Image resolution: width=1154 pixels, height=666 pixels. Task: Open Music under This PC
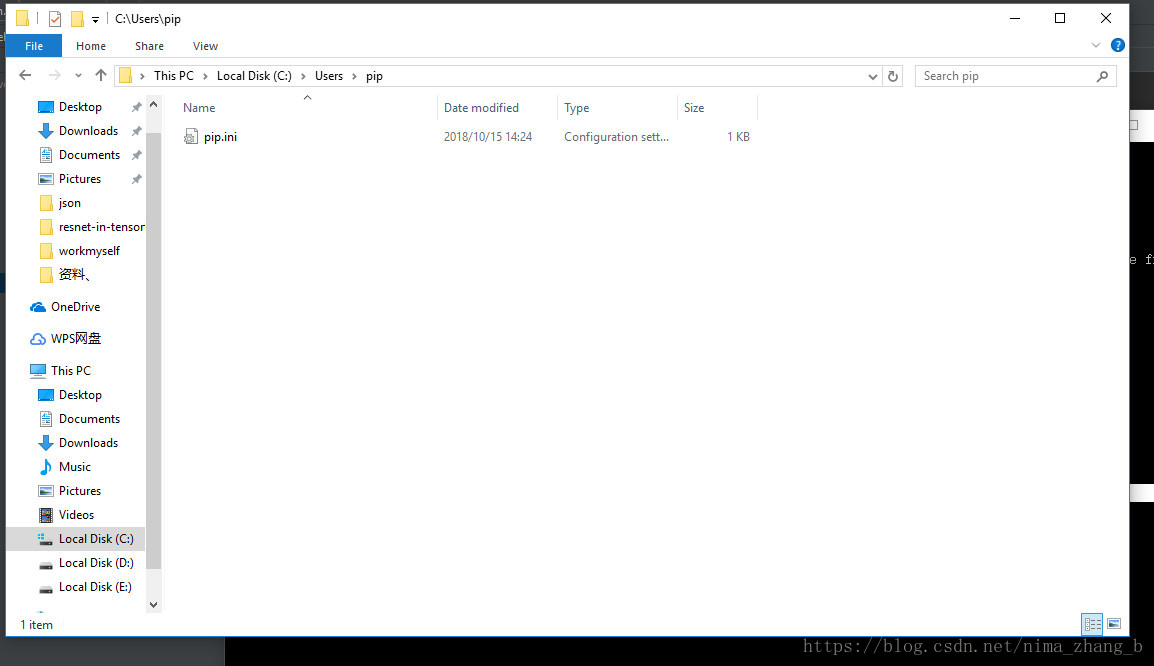[74, 467]
